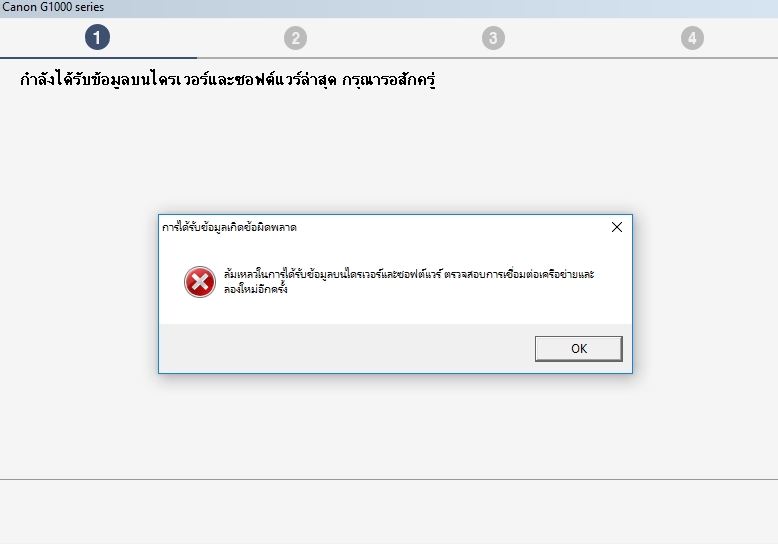
Task: Click the empty title bar area of the dialog
Action: (452, 227)
